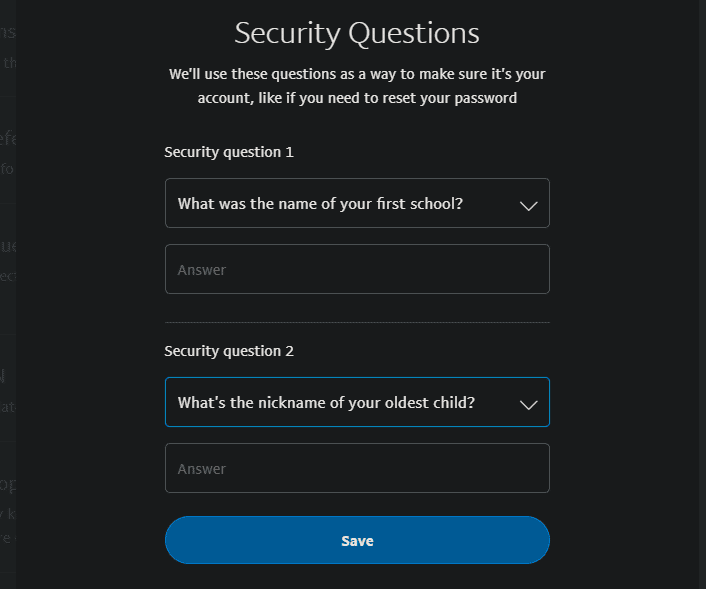Image resolution: width=706 pixels, height=589 pixels.
Task: Click the right end of the first answer box
Action: tap(535, 269)
